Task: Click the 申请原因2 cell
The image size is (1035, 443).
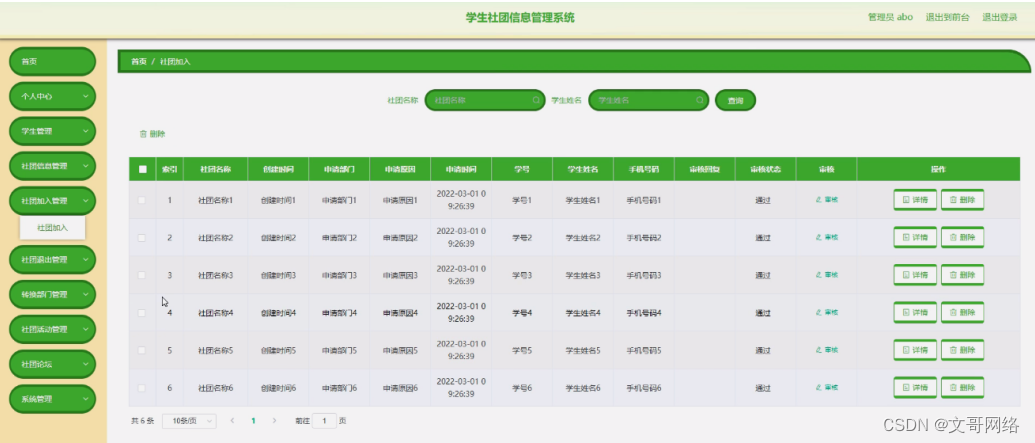Action: [400, 237]
